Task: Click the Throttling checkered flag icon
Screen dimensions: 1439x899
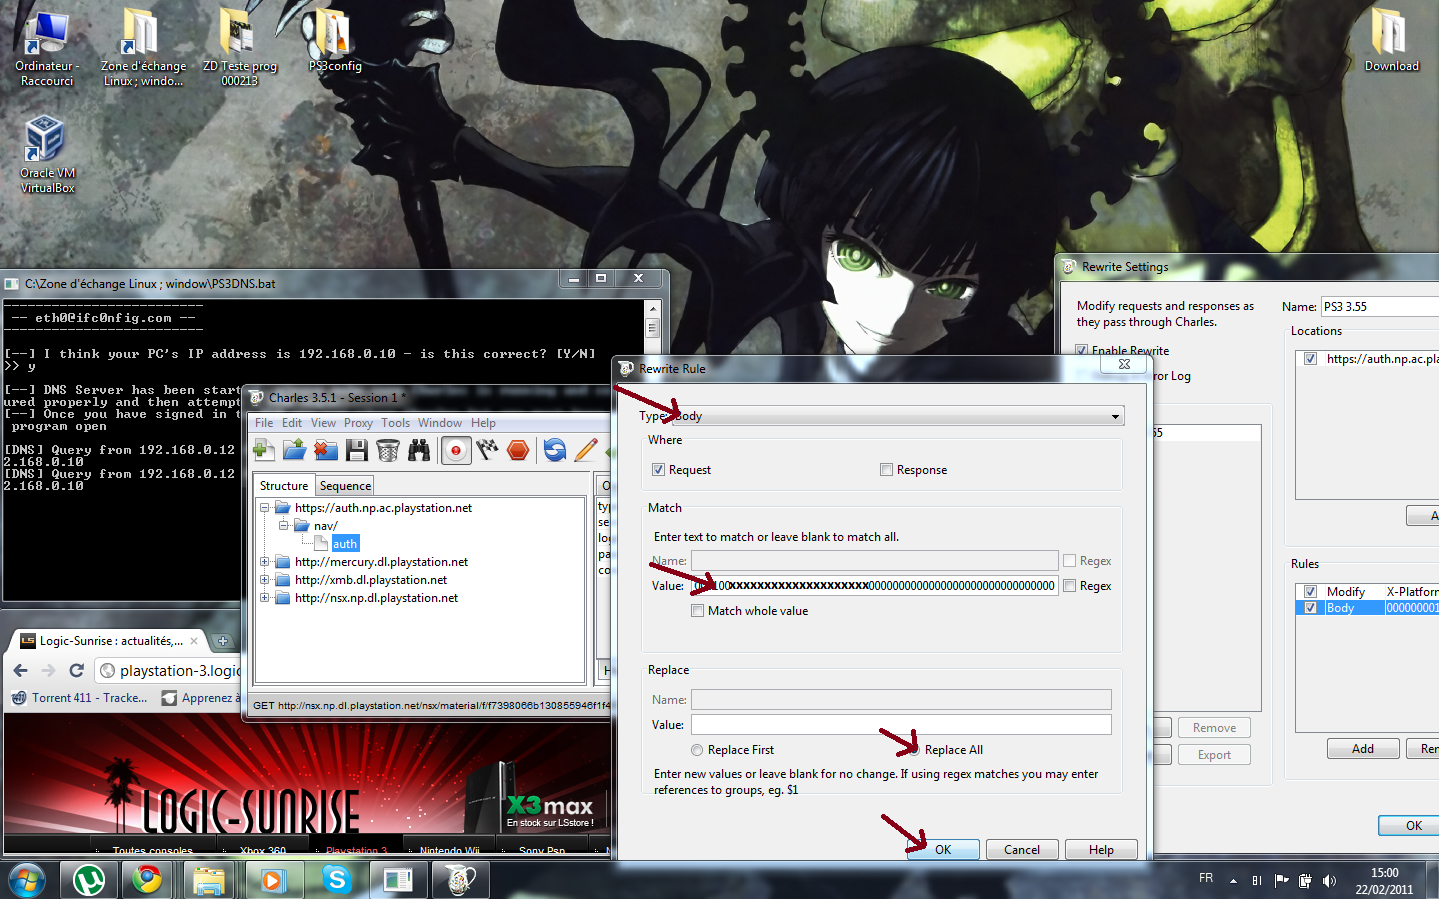Action: [x=487, y=450]
